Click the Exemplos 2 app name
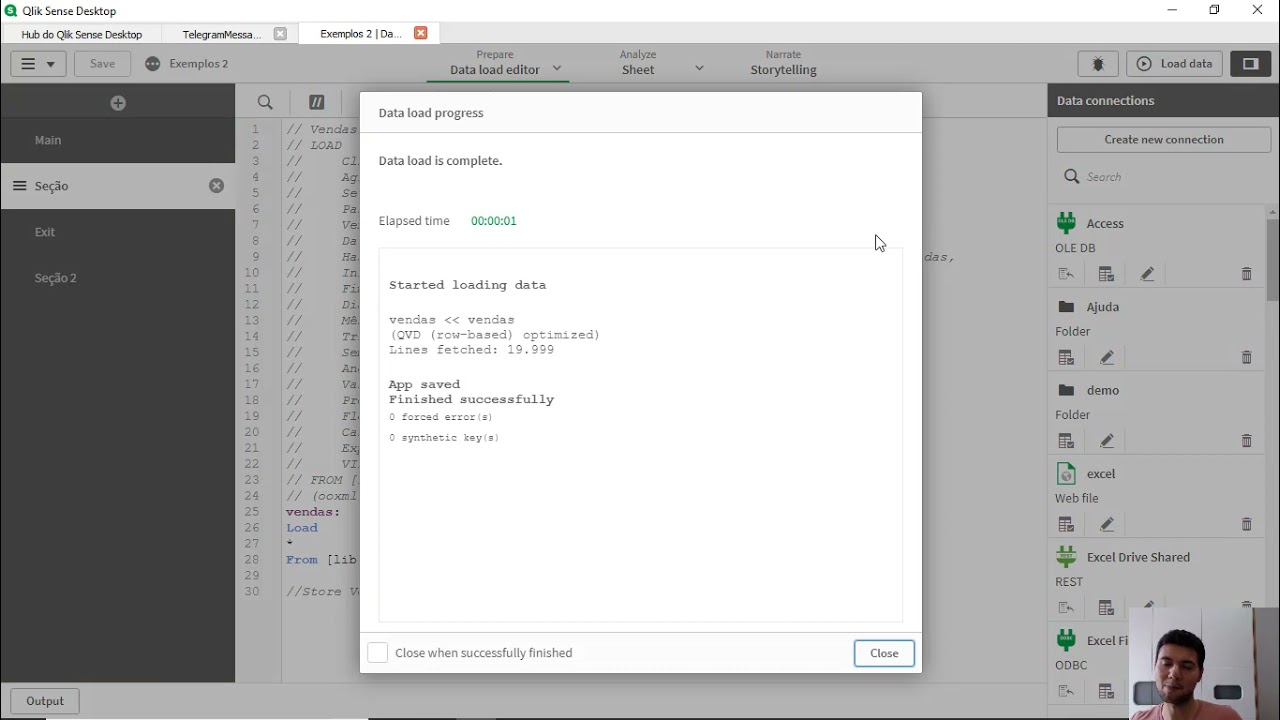The height and width of the screenshot is (720, 1280). coord(198,63)
